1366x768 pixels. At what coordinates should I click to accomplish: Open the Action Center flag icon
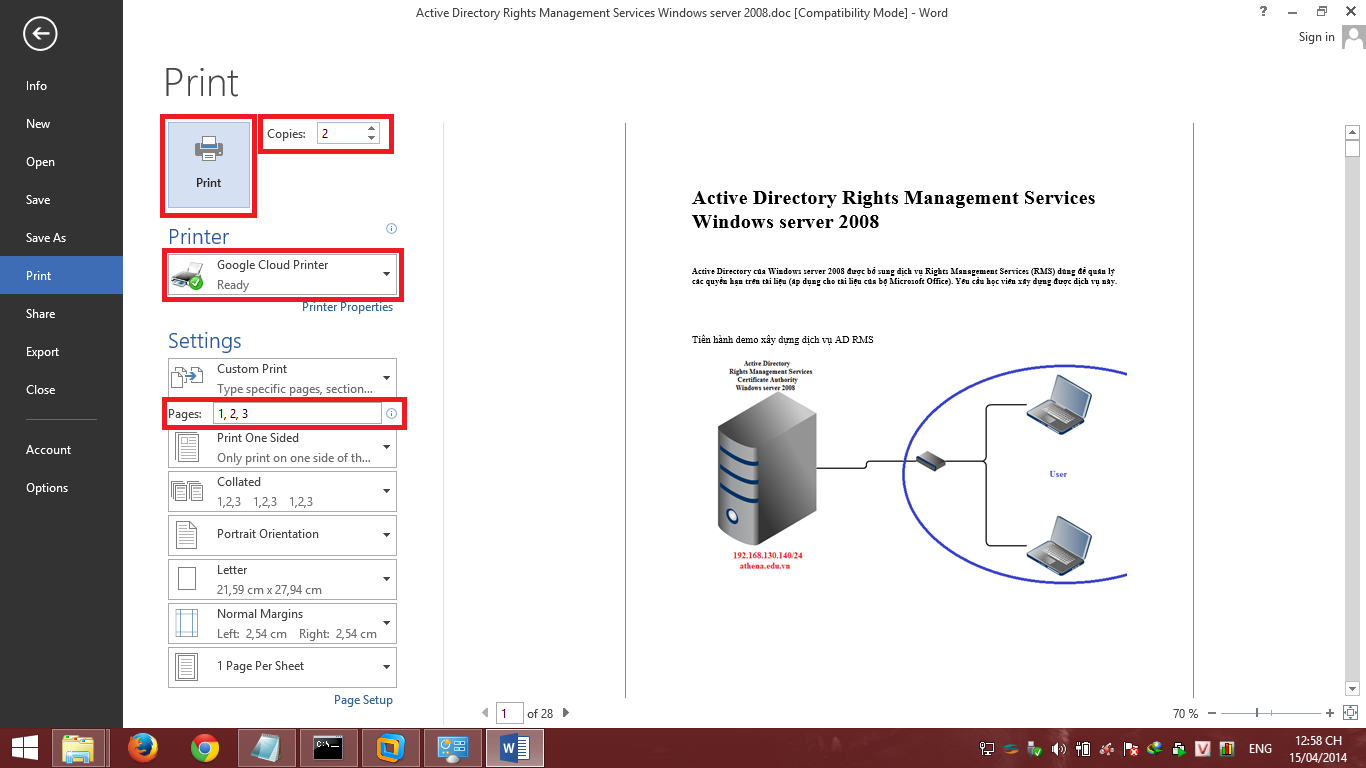coord(1131,748)
